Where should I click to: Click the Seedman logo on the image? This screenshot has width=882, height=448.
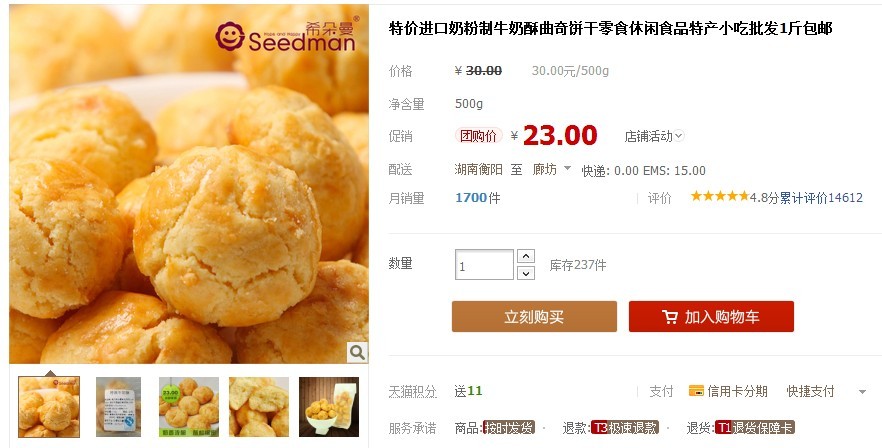click(287, 35)
